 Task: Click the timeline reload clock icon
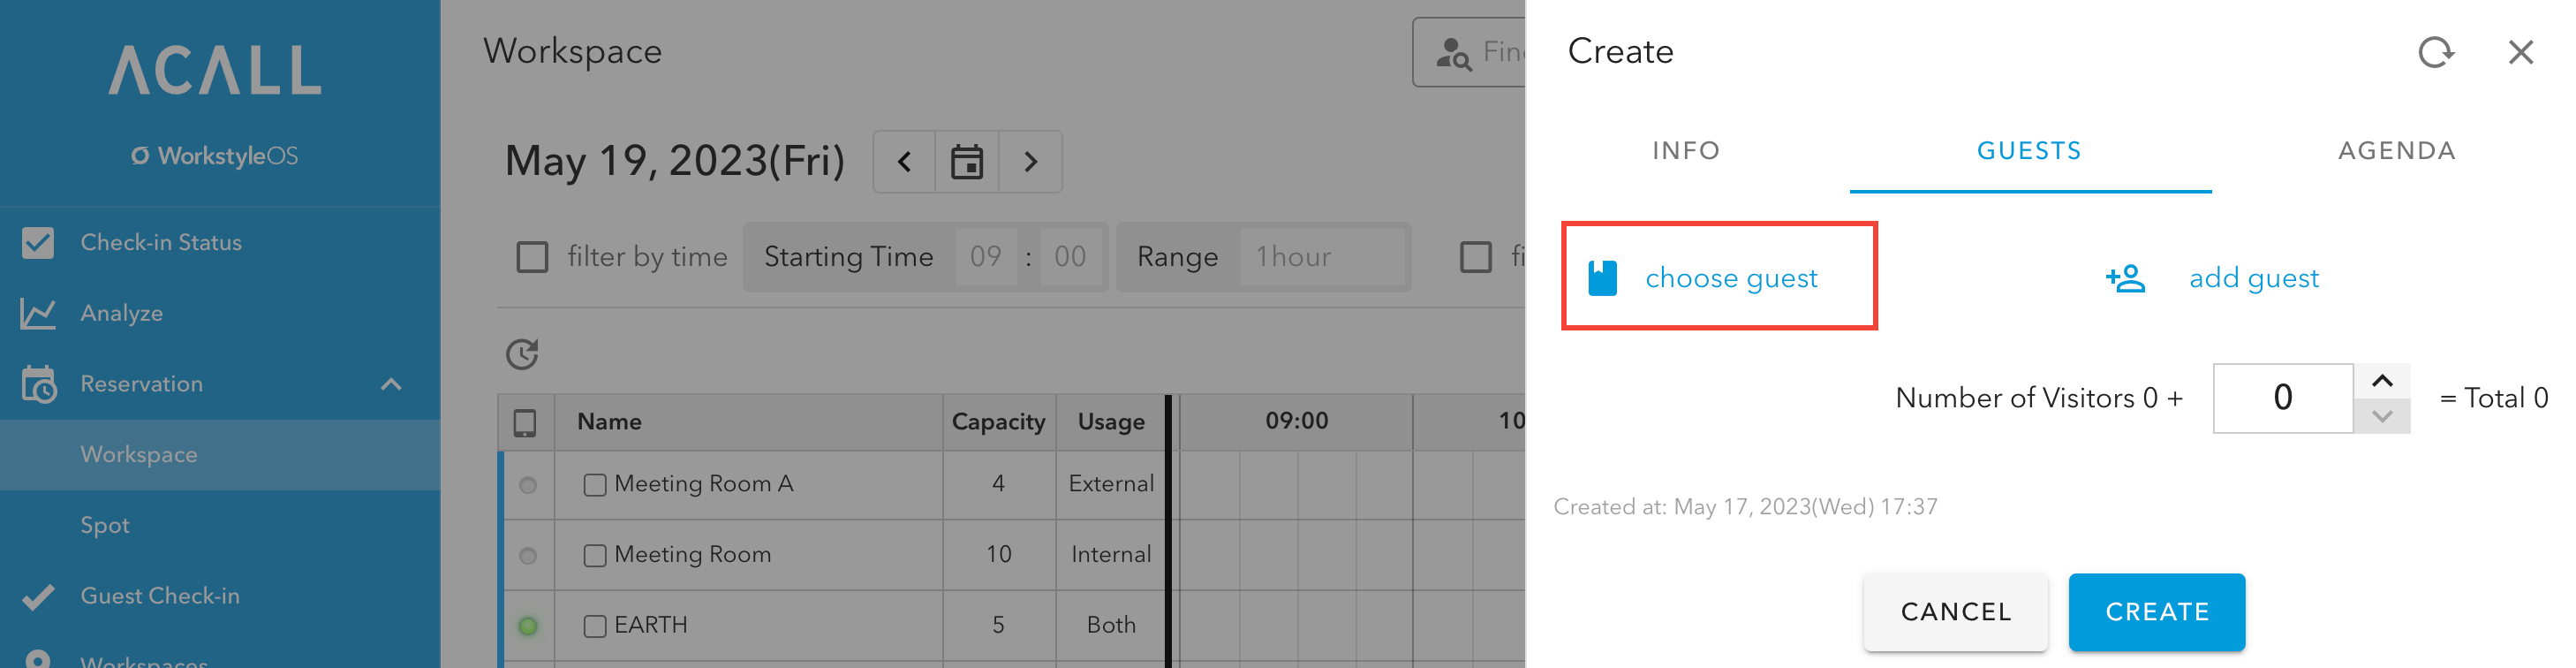(x=522, y=354)
